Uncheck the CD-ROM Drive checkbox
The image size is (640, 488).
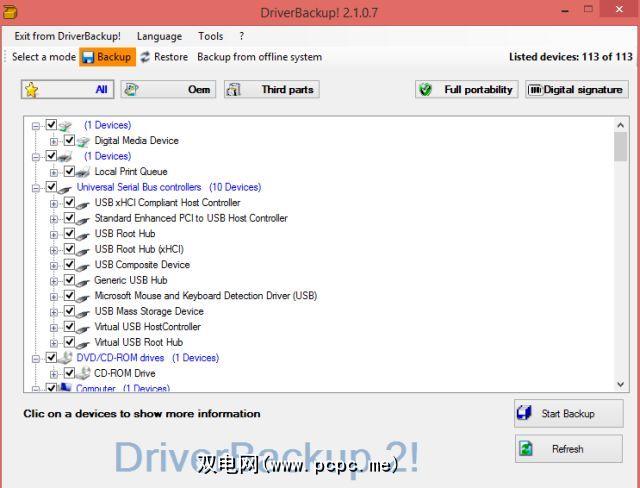69,373
